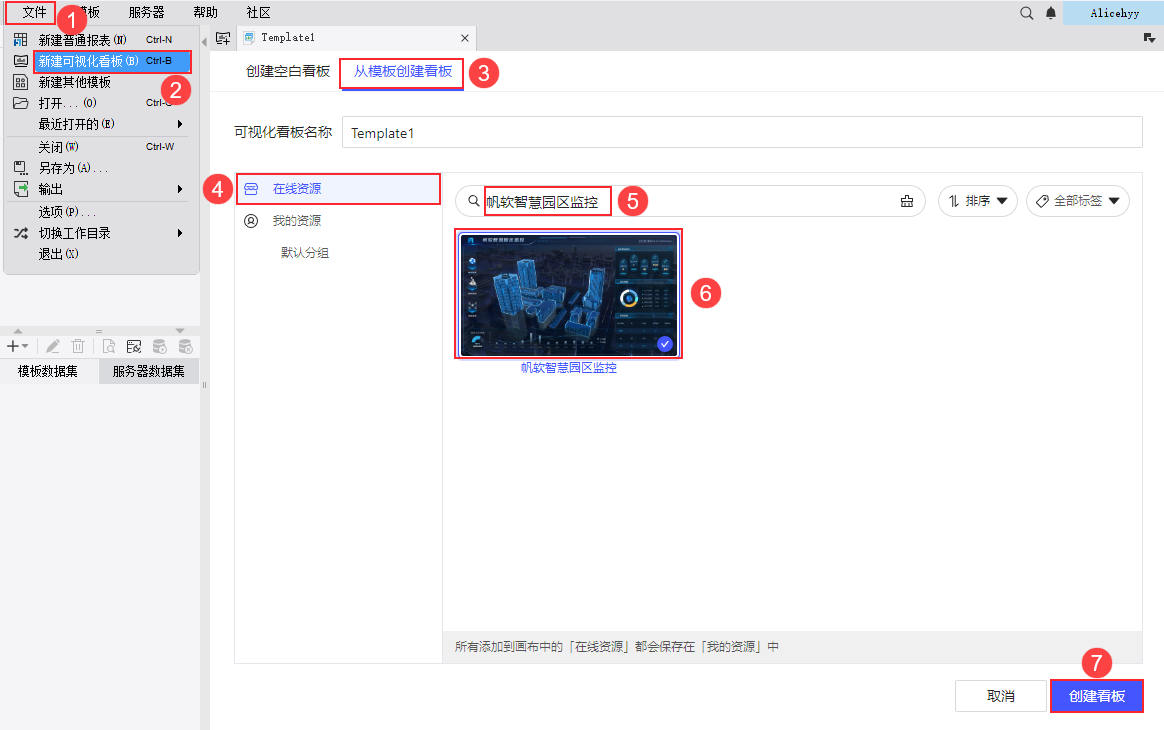1164x730 pixels.
Task: Click the 切换工作目录 shuffle icon
Action: tap(21, 233)
